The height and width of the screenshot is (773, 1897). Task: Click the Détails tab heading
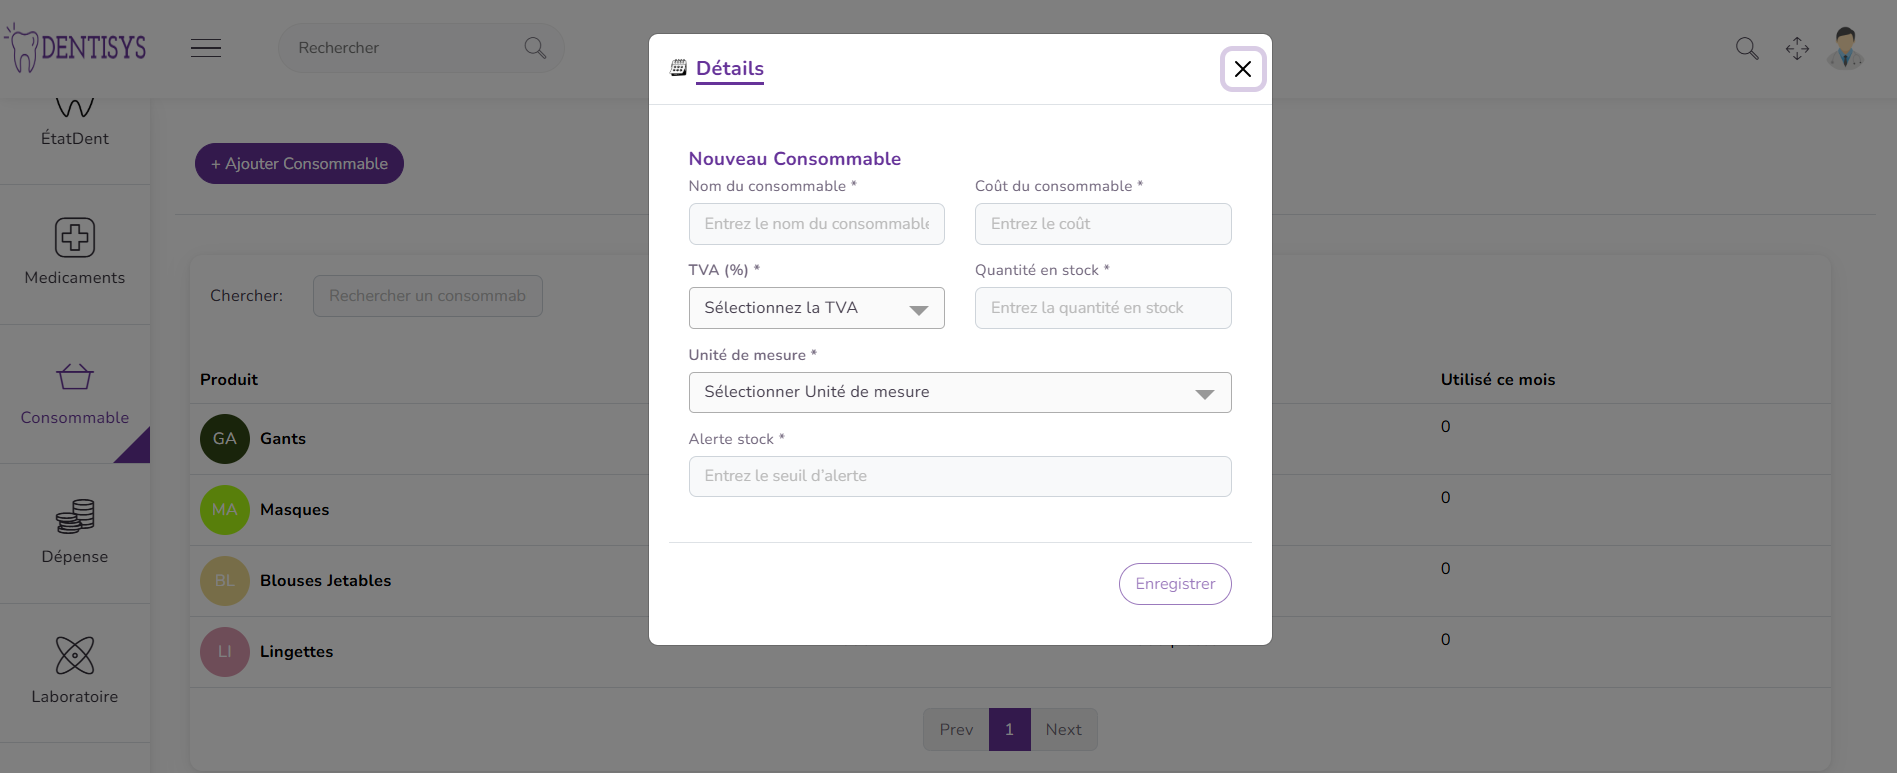pyautogui.click(x=729, y=68)
